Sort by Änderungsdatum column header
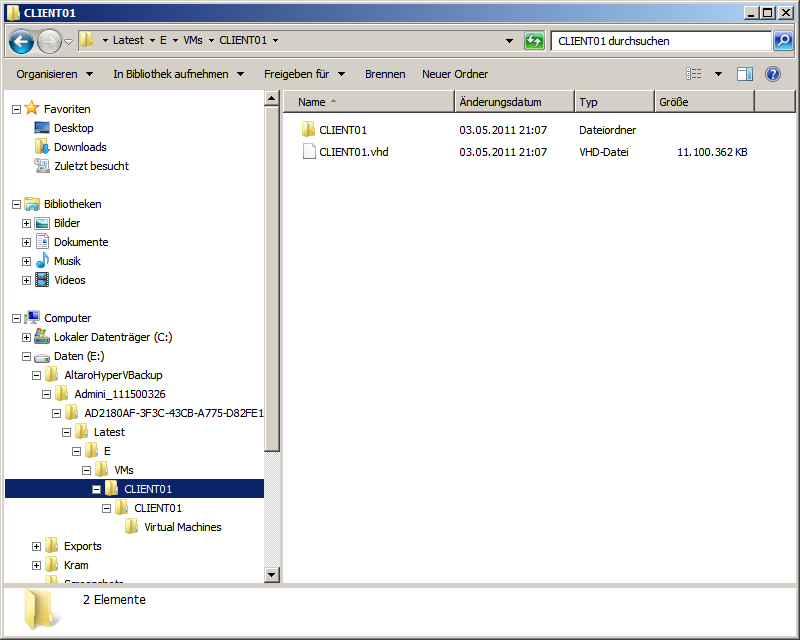 (514, 102)
